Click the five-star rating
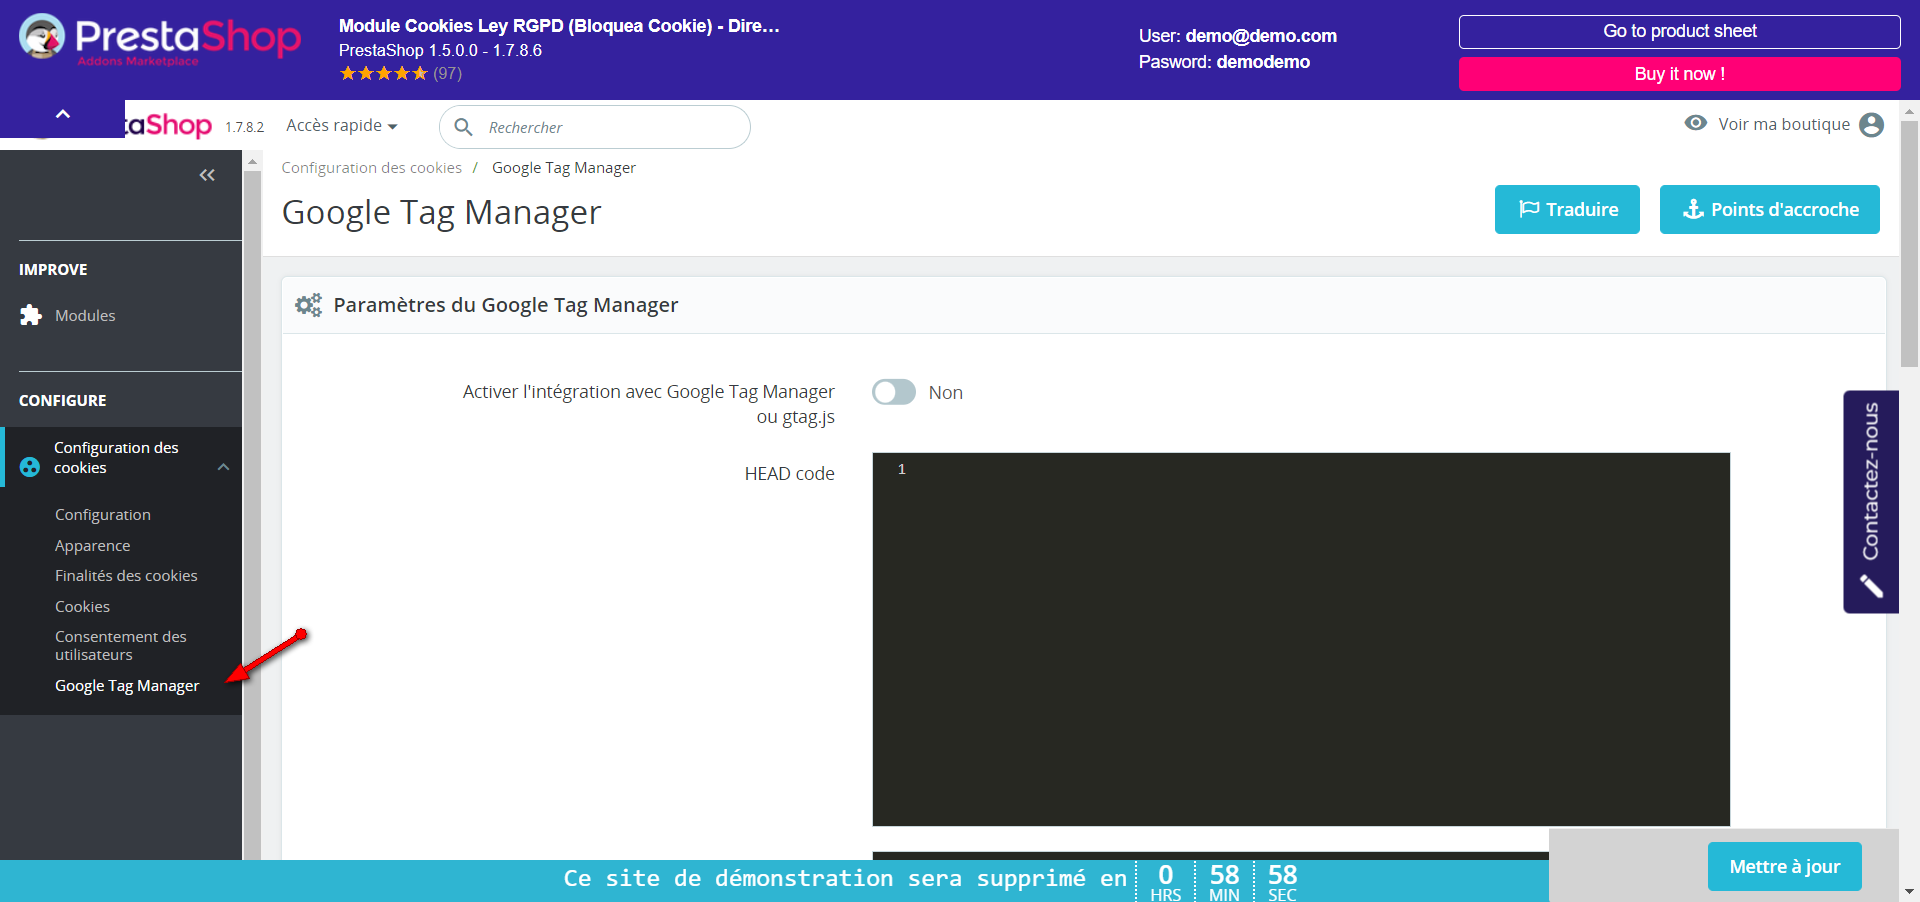The height and width of the screenshot is (902, 1920). click(x=383, y=73)
